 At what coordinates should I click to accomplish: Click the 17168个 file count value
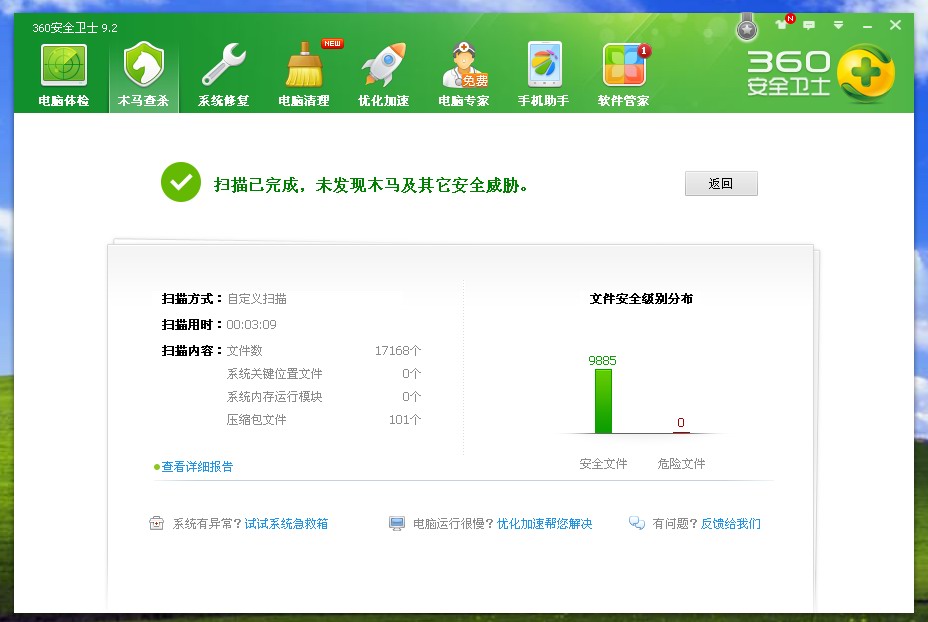[398, 350]
